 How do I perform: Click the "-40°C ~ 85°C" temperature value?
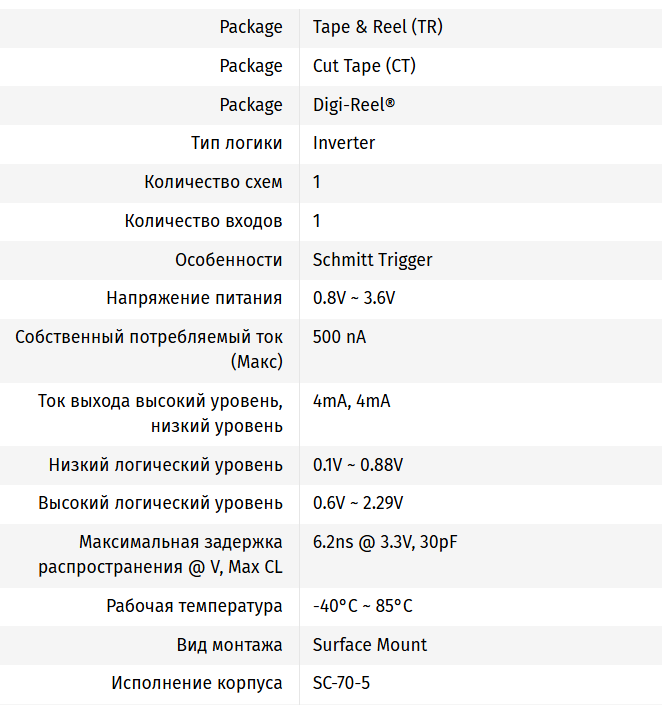(362, 607)
